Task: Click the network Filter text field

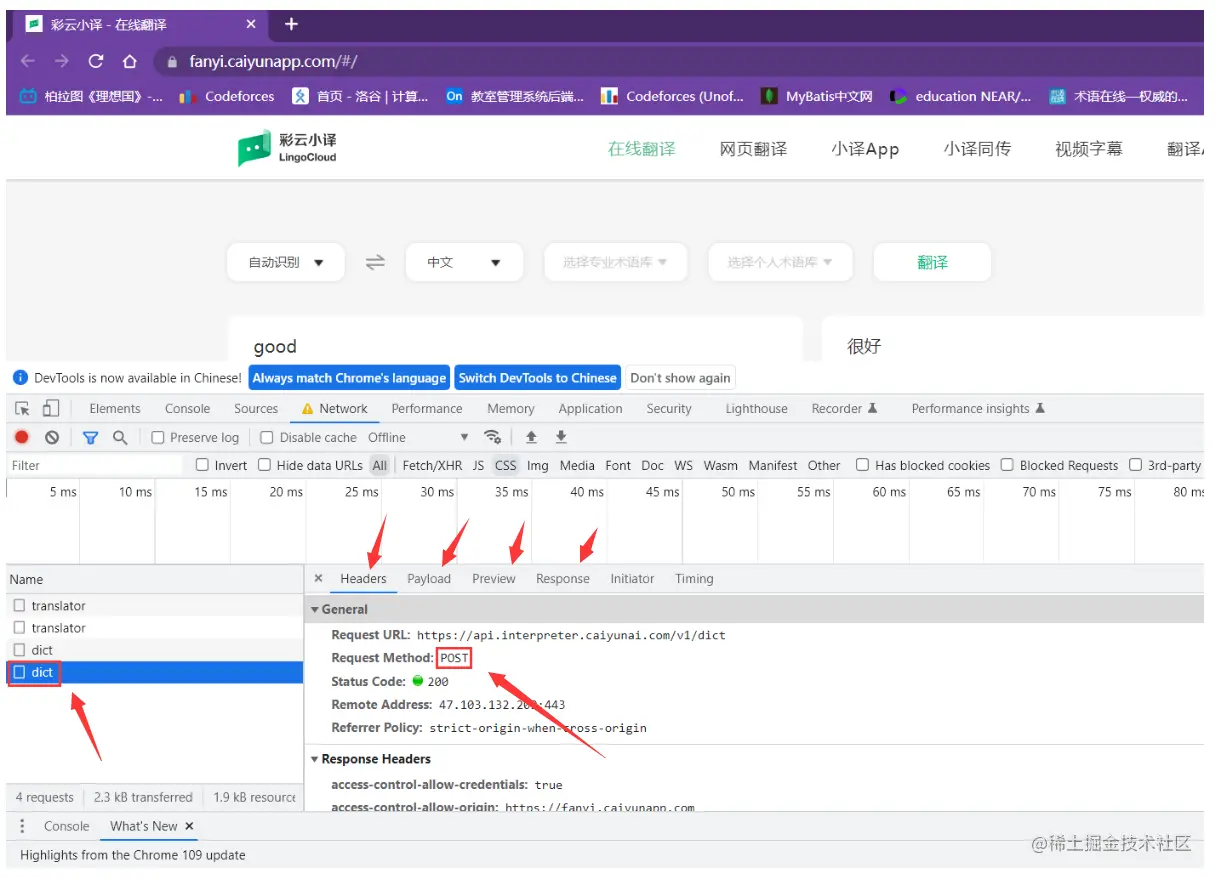Action: pos(95,465)
